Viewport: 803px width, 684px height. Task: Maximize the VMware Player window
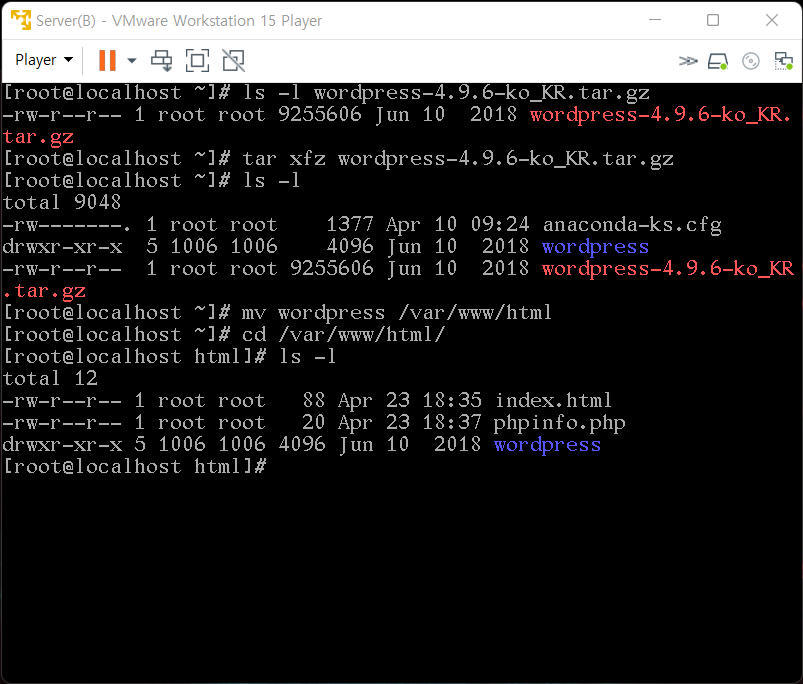[713, 20]
